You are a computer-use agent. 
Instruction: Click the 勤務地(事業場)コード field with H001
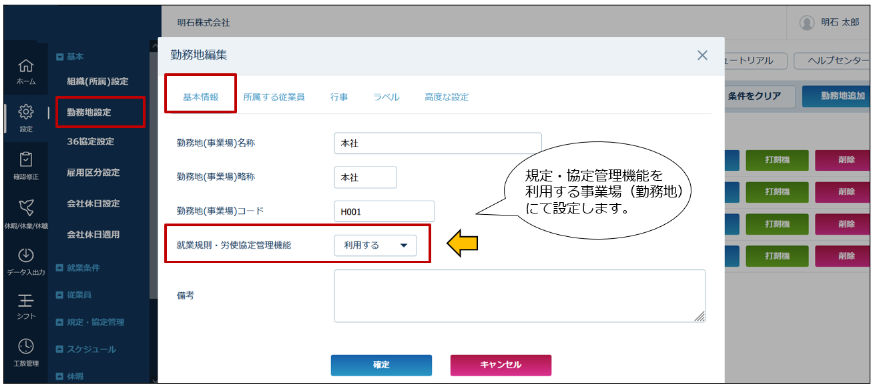click(x=384, y=212)
